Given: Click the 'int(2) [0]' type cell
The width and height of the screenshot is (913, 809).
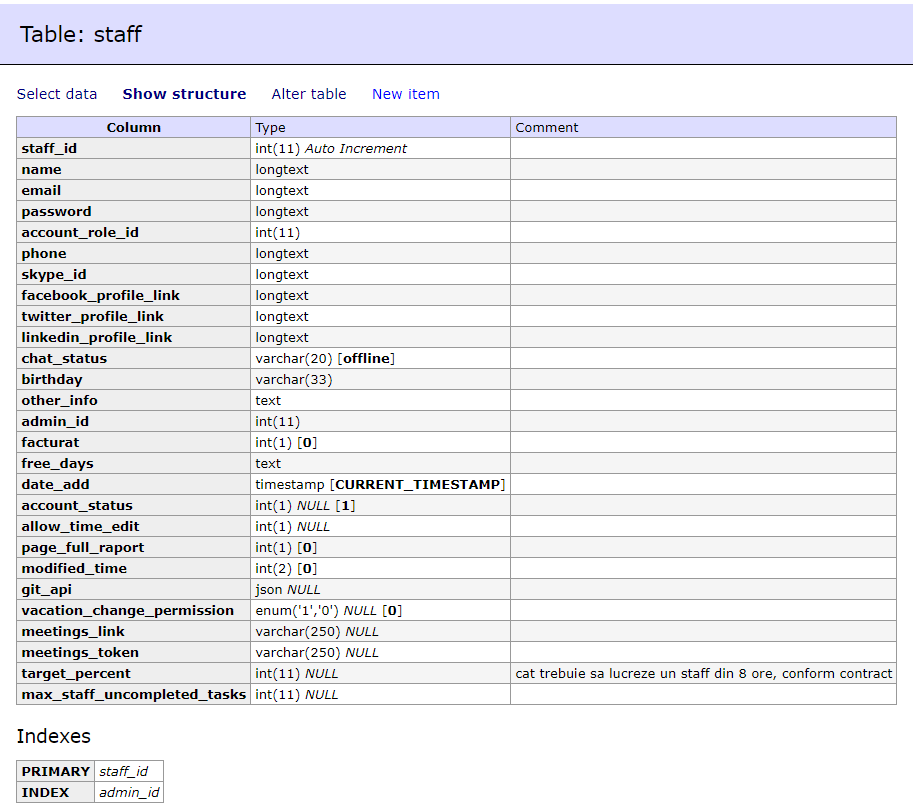Looking at the screenshot, I should coord(380,568).
